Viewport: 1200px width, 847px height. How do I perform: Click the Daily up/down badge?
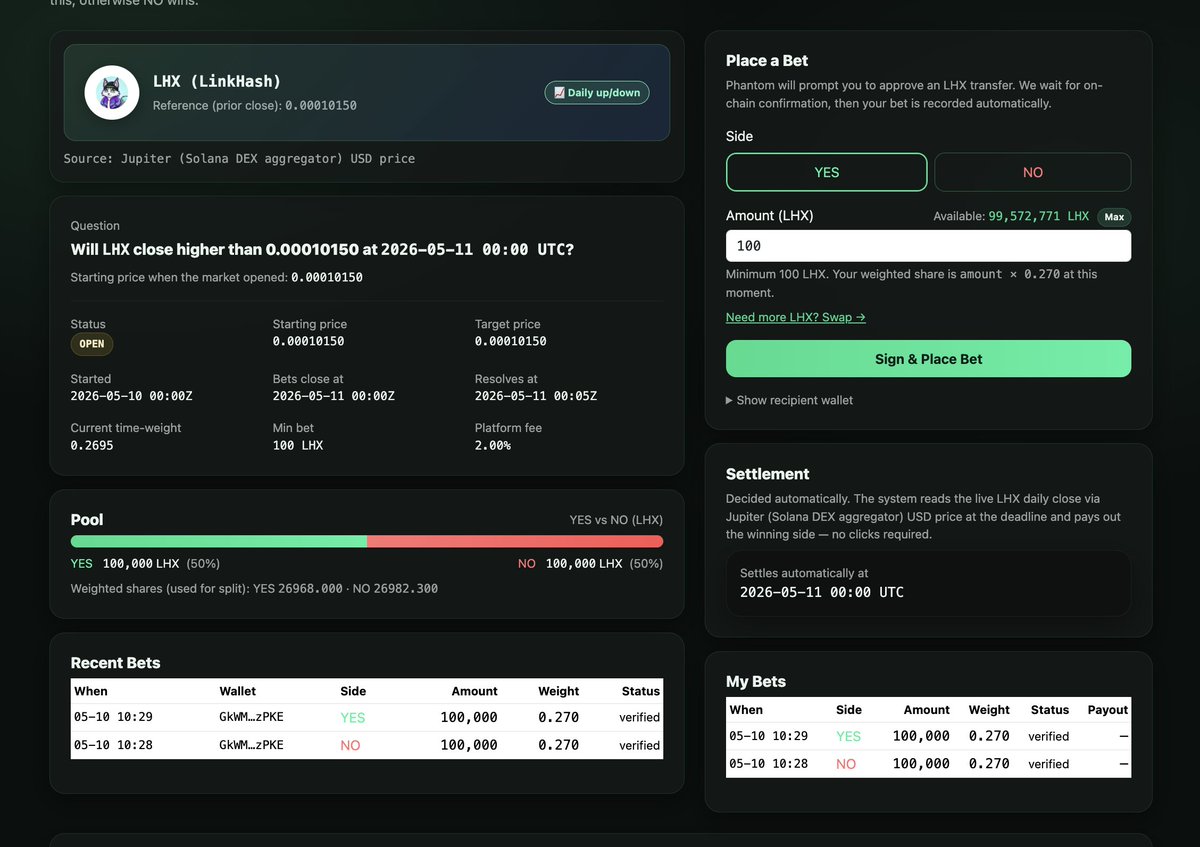(x=597, y=93)
